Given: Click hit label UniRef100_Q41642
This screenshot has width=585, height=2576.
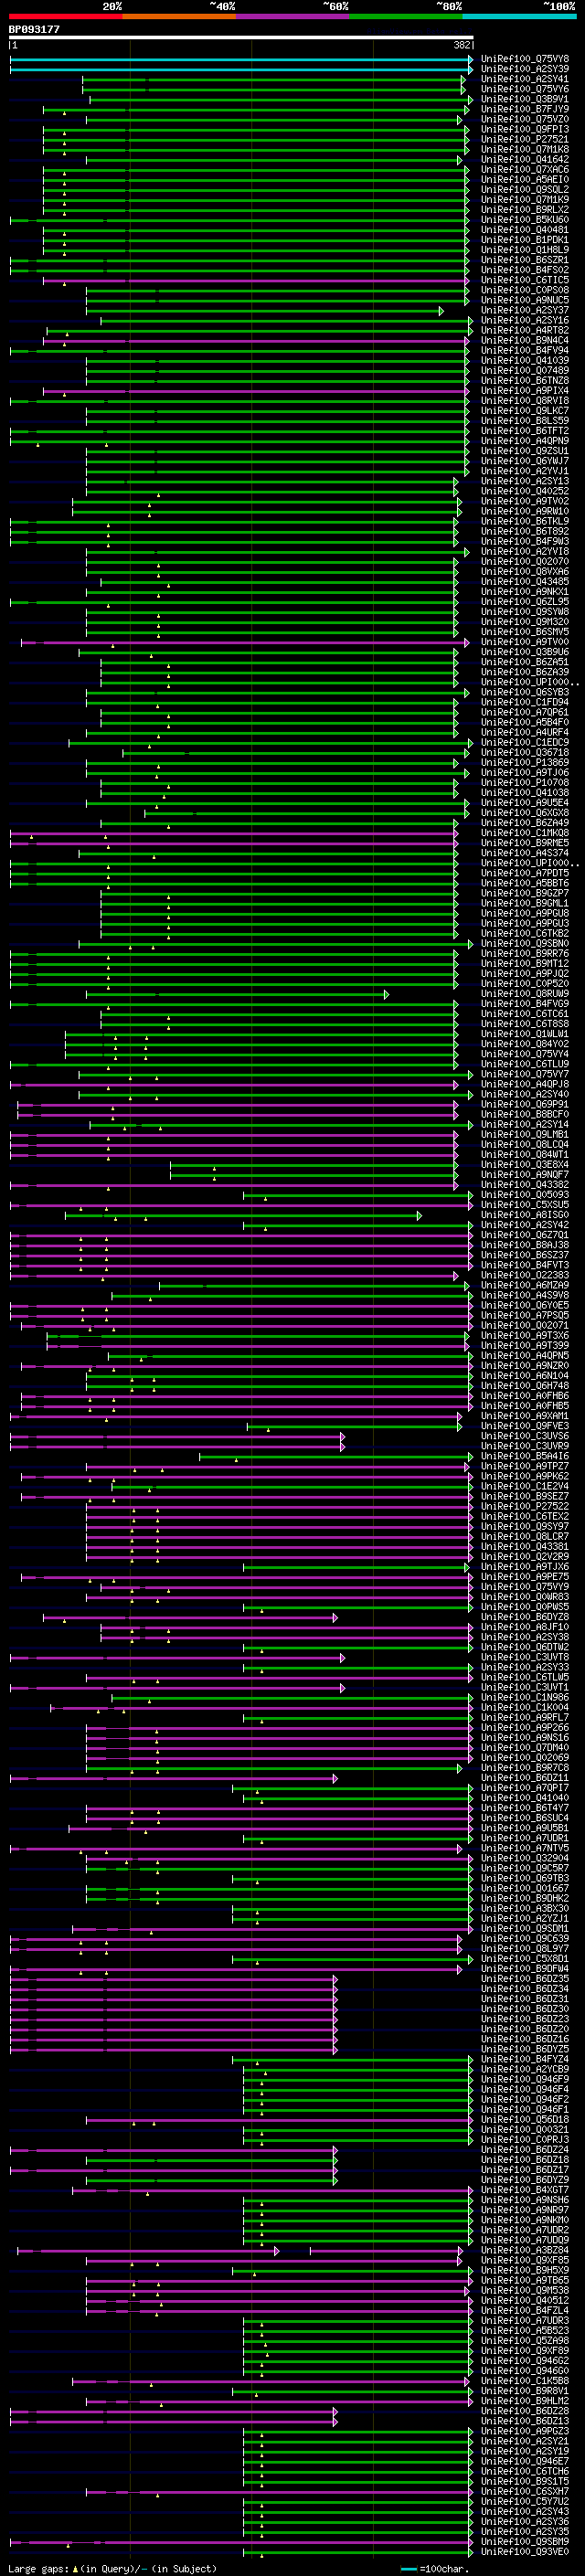Looking at the screenshot, I should (x=525, y=160).
